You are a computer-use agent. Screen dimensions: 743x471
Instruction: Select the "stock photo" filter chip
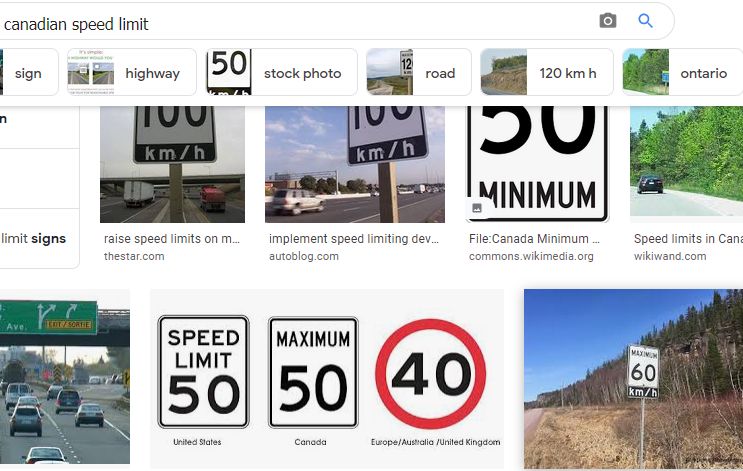point(281,72)
